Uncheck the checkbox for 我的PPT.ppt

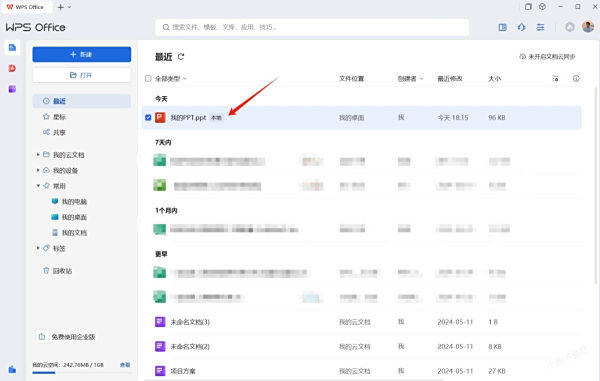(x=148, y=117)
